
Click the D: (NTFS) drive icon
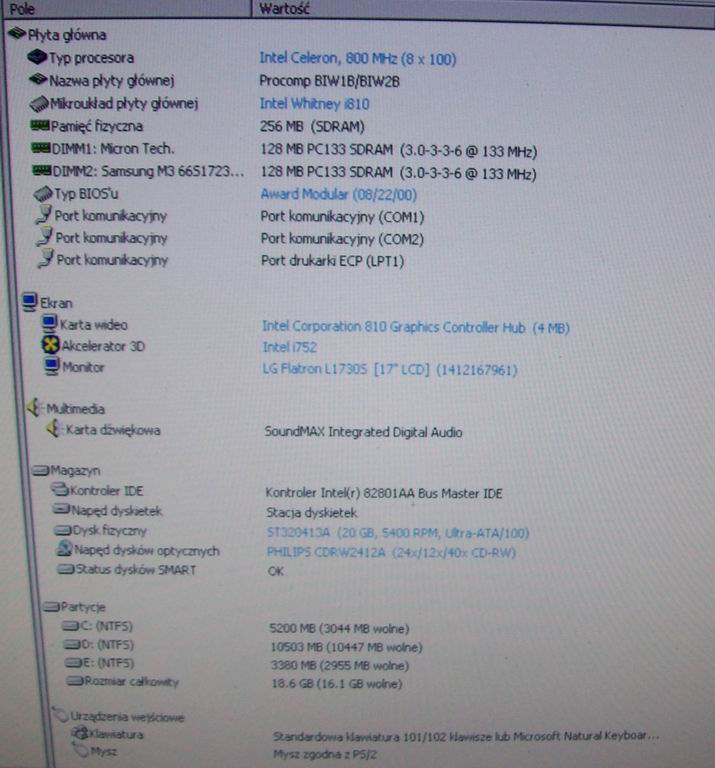click(72, 645)
